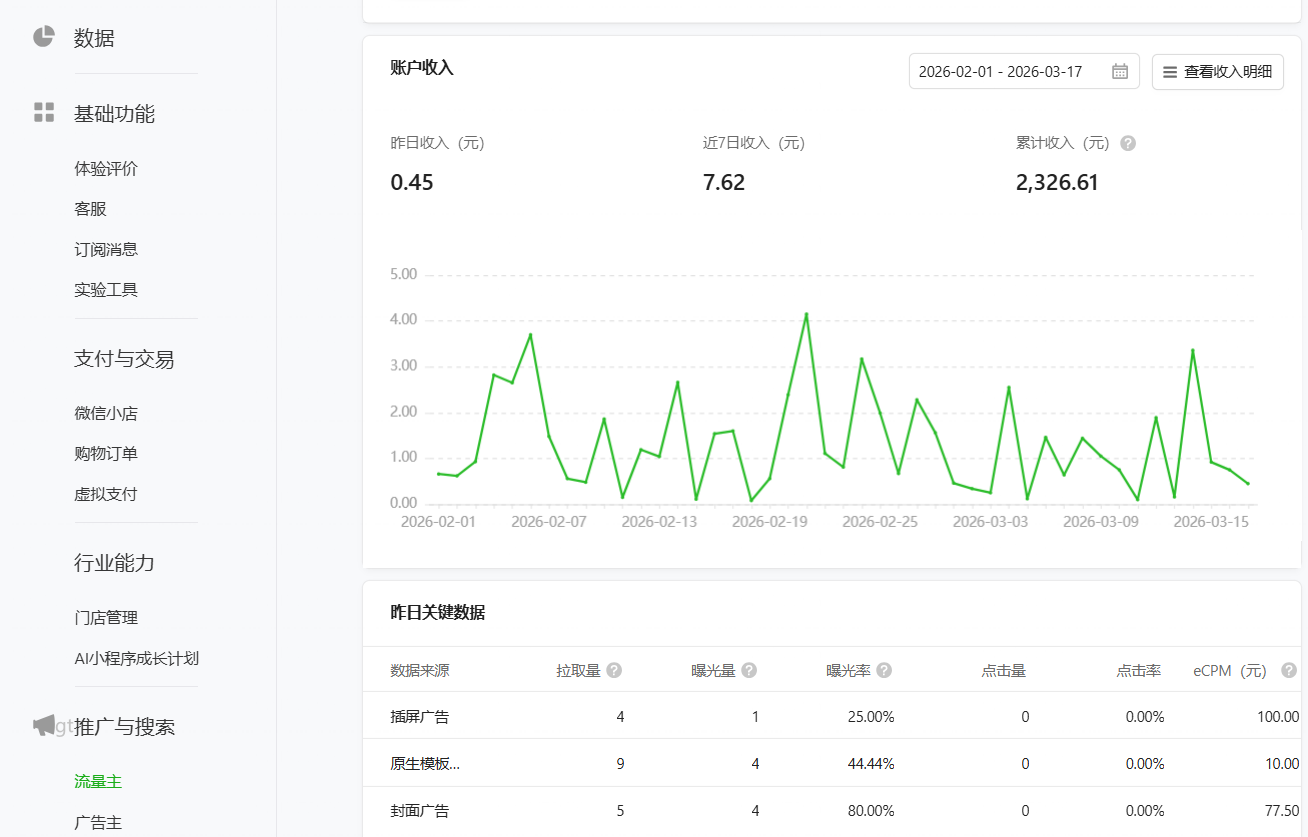Click the 基础功能 grid icon
The width and height of the screenshot is (1308, 837).
(x=43, y=113)
